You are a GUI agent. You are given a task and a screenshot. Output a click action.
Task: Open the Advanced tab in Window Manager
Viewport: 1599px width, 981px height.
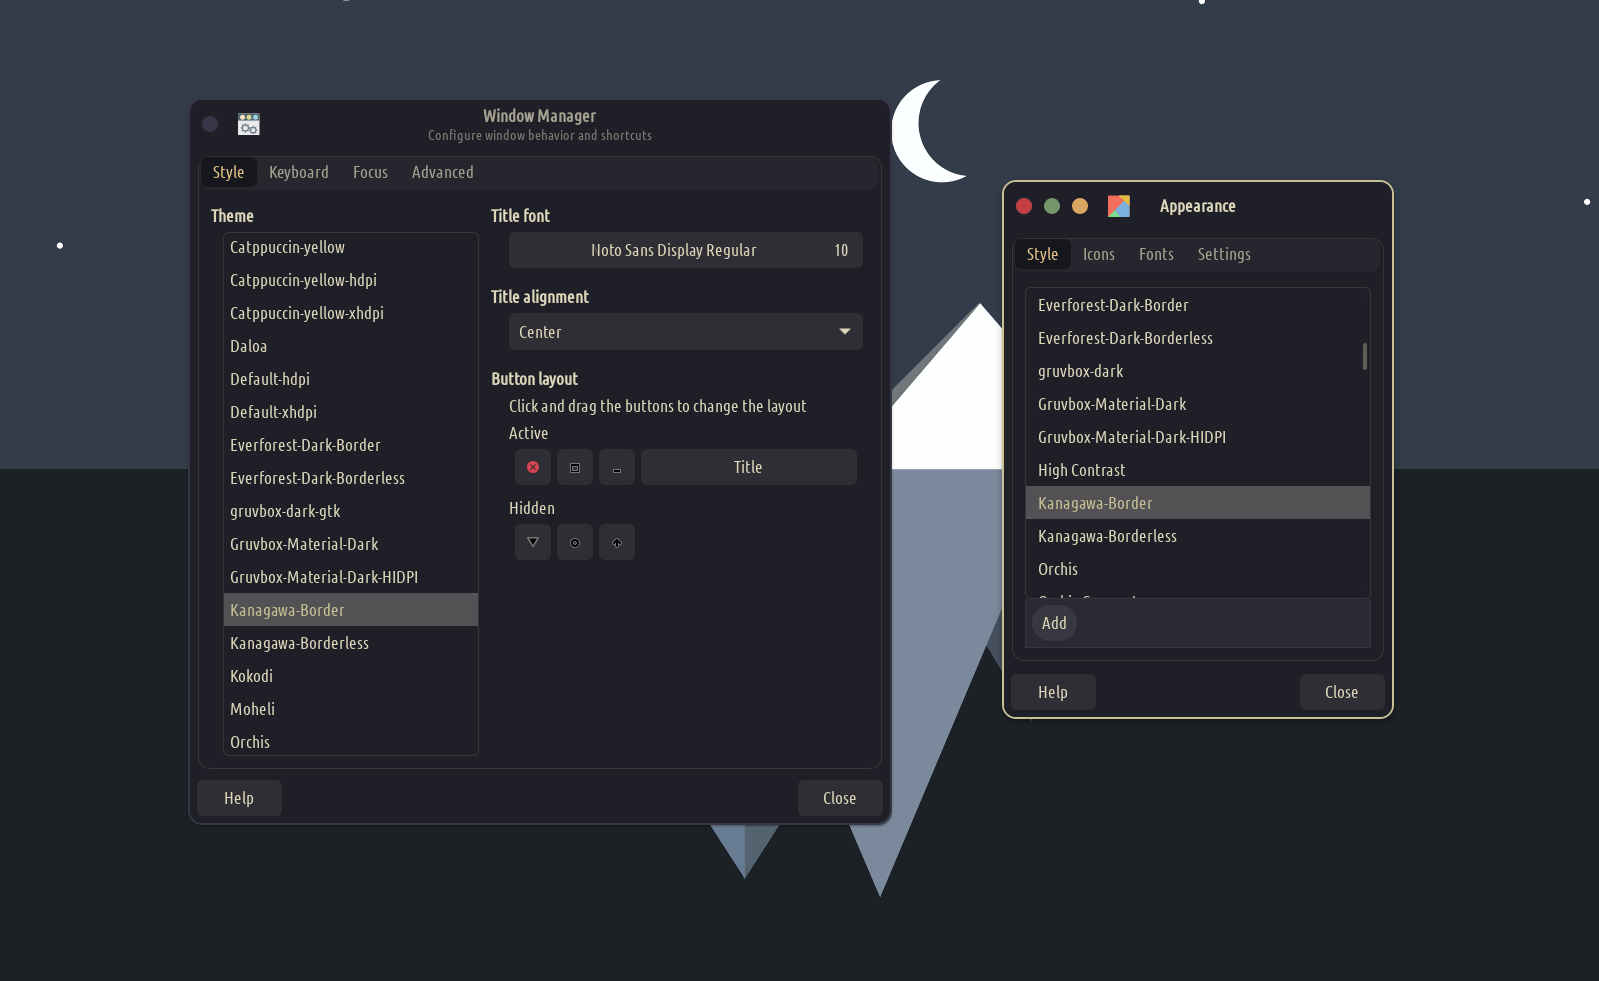(x=442, y=172)
